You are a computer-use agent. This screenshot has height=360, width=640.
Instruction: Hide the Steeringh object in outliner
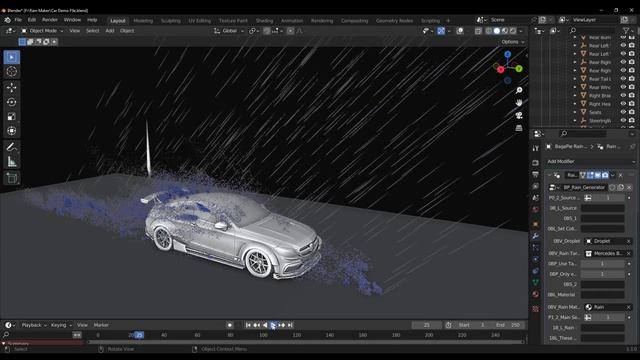point(623,120)
